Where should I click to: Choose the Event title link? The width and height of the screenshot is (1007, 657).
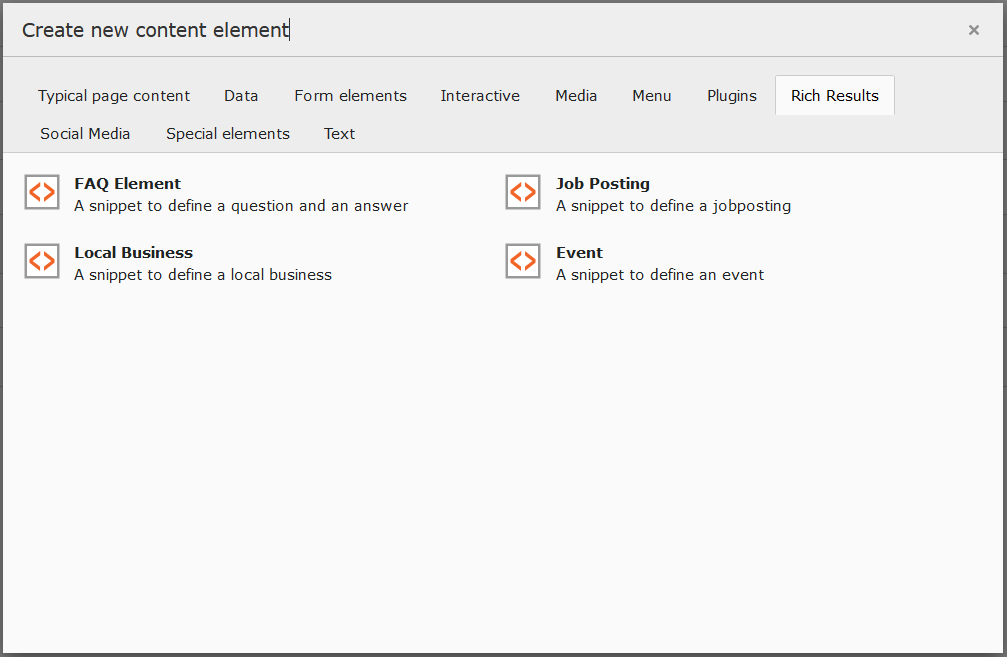(579, 253)
